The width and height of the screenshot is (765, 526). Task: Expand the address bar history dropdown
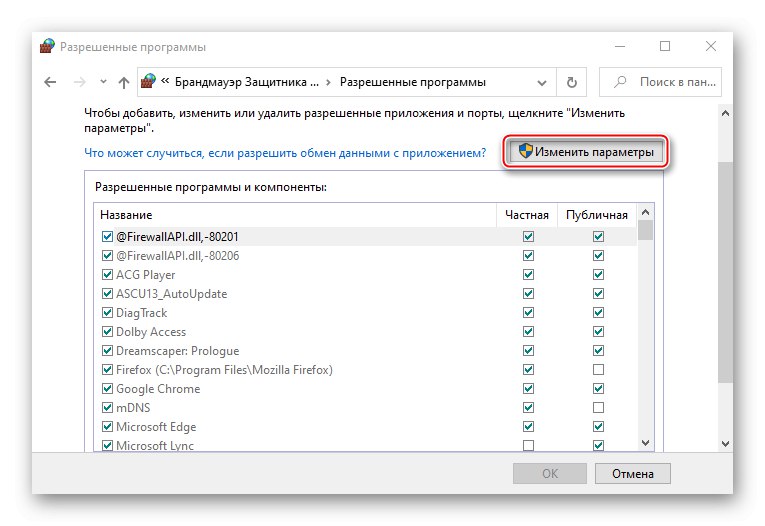click(542, 82)
